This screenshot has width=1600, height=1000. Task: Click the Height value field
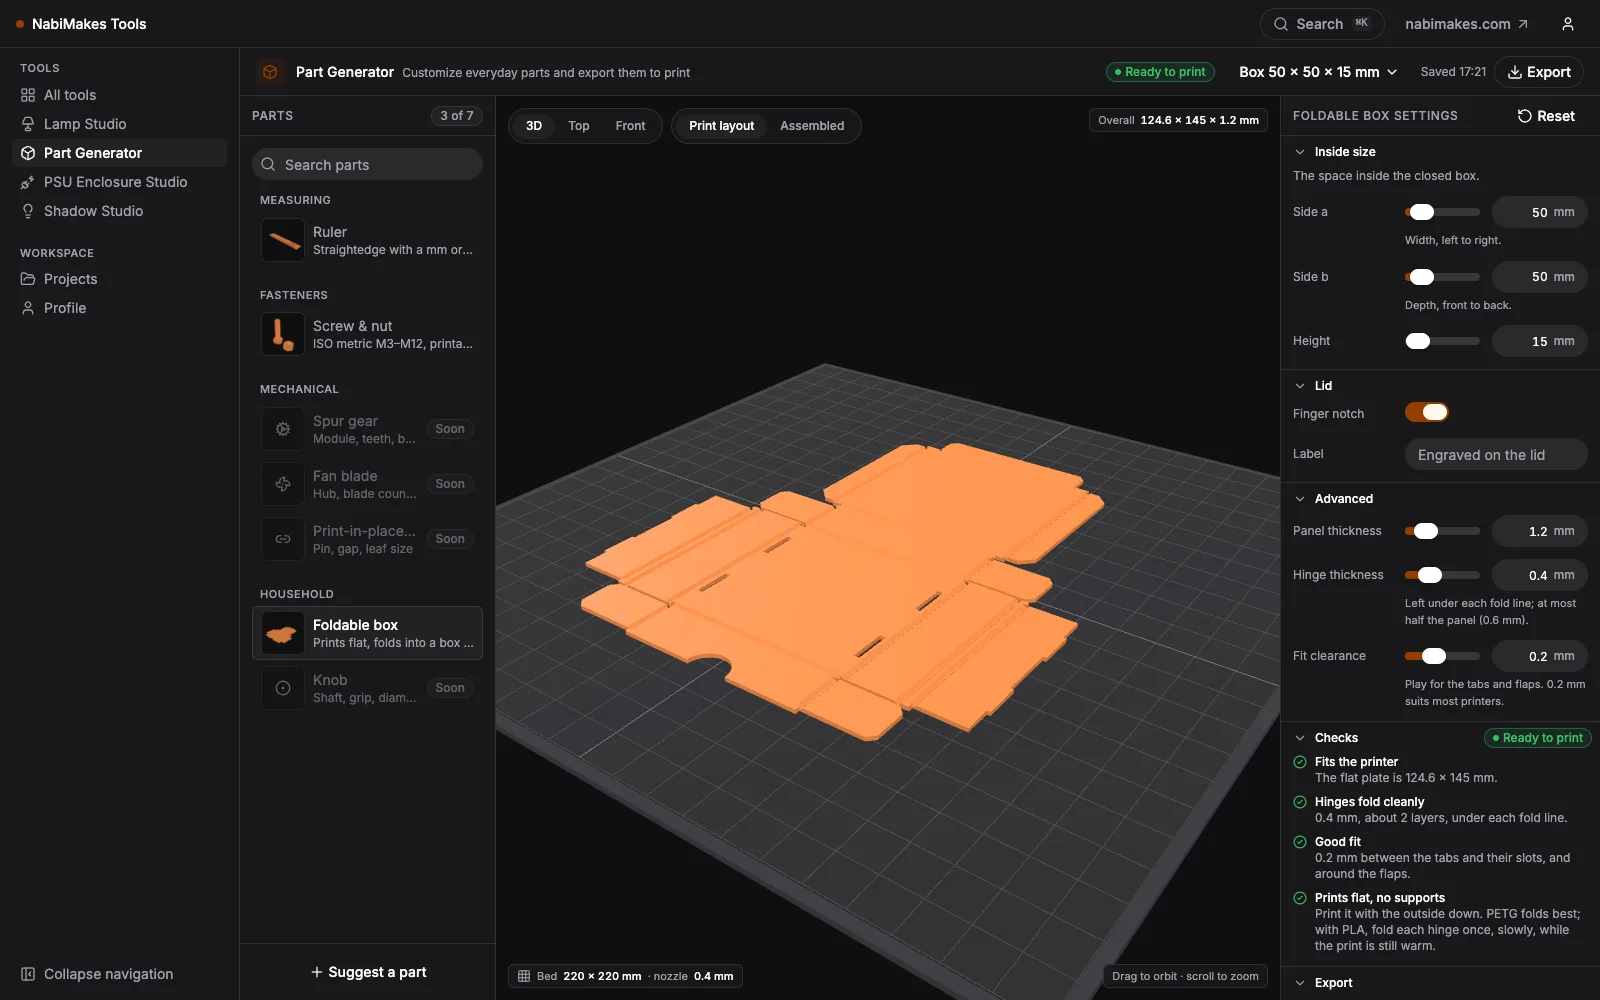[1539, 341]
